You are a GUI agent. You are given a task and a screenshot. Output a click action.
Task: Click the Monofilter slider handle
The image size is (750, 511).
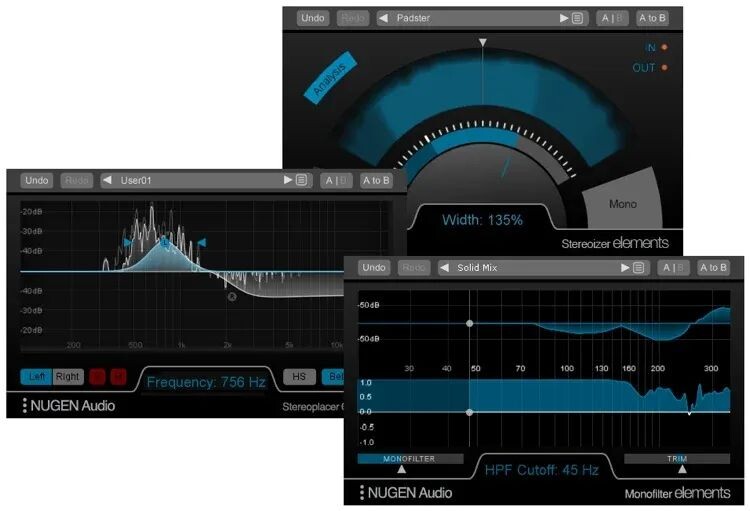click(x=402, y=468)
